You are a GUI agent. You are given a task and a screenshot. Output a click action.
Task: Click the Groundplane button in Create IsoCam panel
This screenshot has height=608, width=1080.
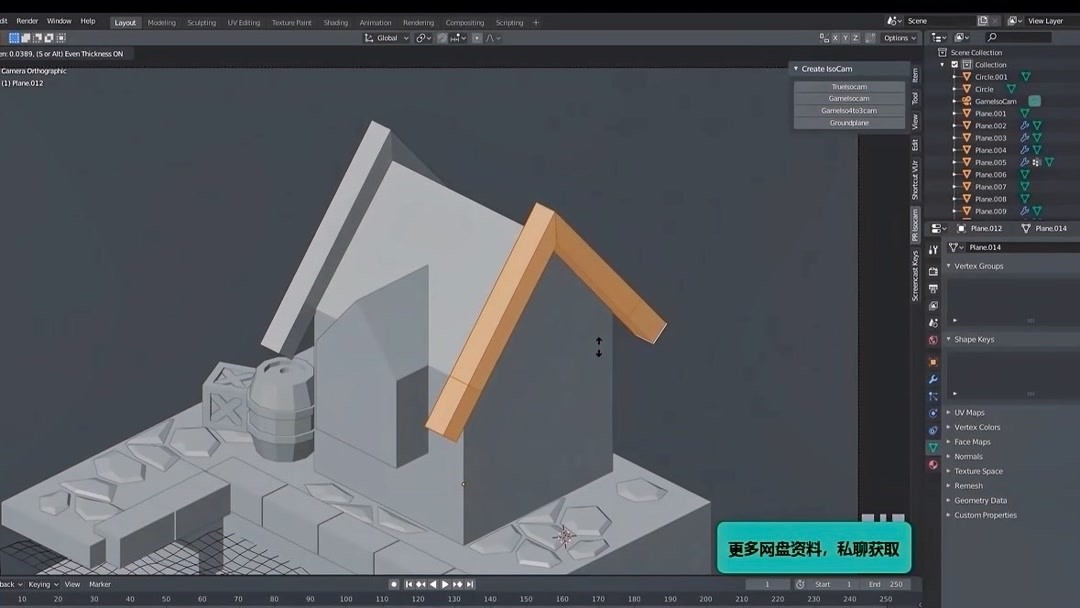click(x=848, y=122)
